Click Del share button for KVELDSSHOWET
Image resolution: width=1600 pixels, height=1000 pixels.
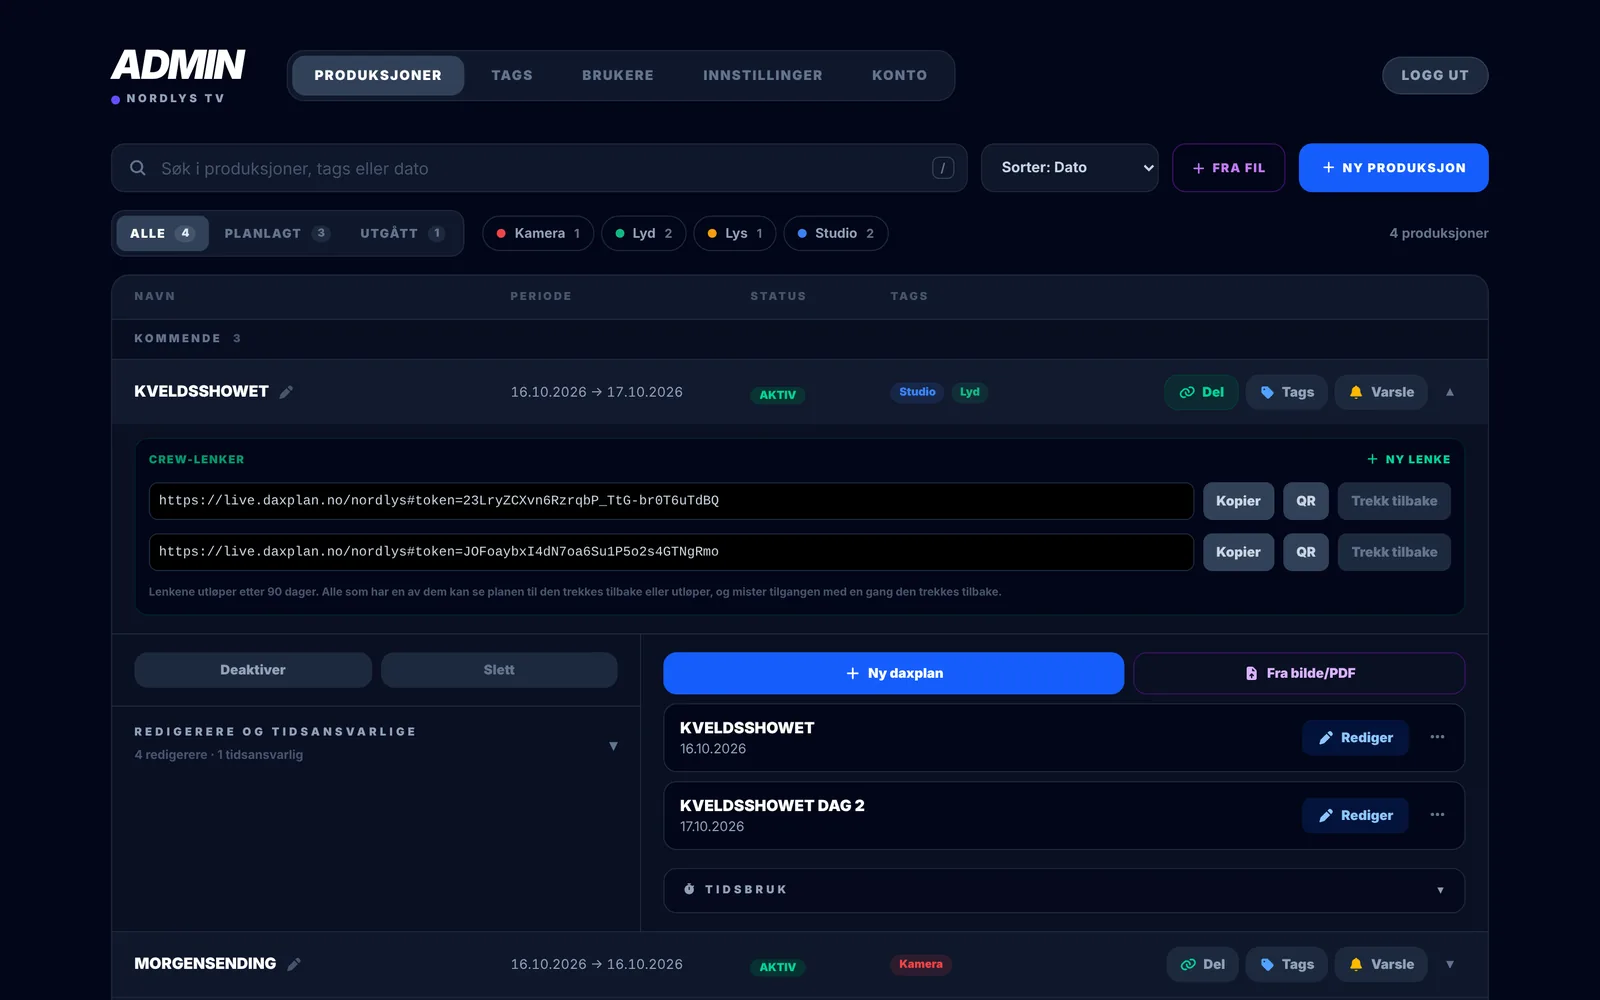[x=1201, y=392]
